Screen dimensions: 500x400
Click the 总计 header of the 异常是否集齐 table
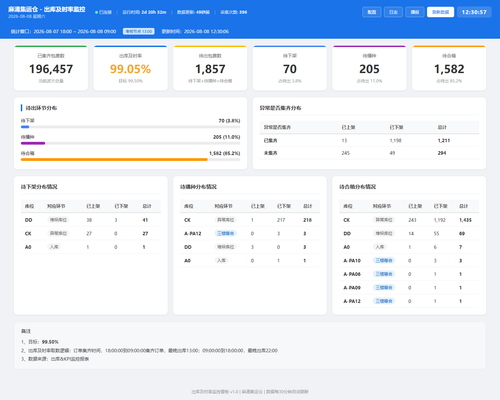coord(442,127)
